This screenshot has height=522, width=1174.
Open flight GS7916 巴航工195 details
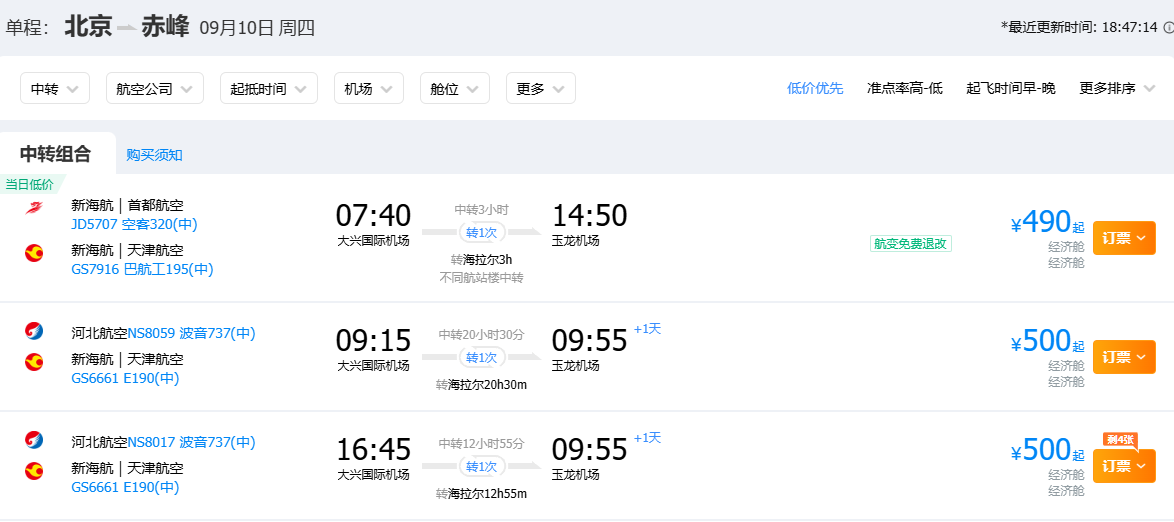[142, 269]
